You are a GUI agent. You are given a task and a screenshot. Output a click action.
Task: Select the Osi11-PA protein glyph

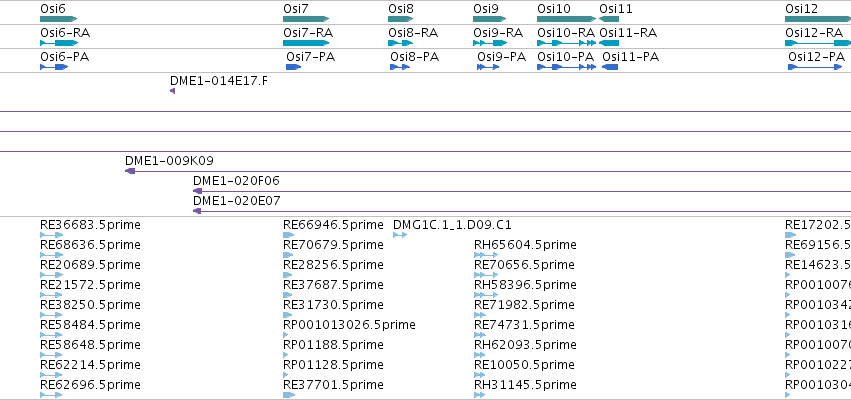point(610,67)
